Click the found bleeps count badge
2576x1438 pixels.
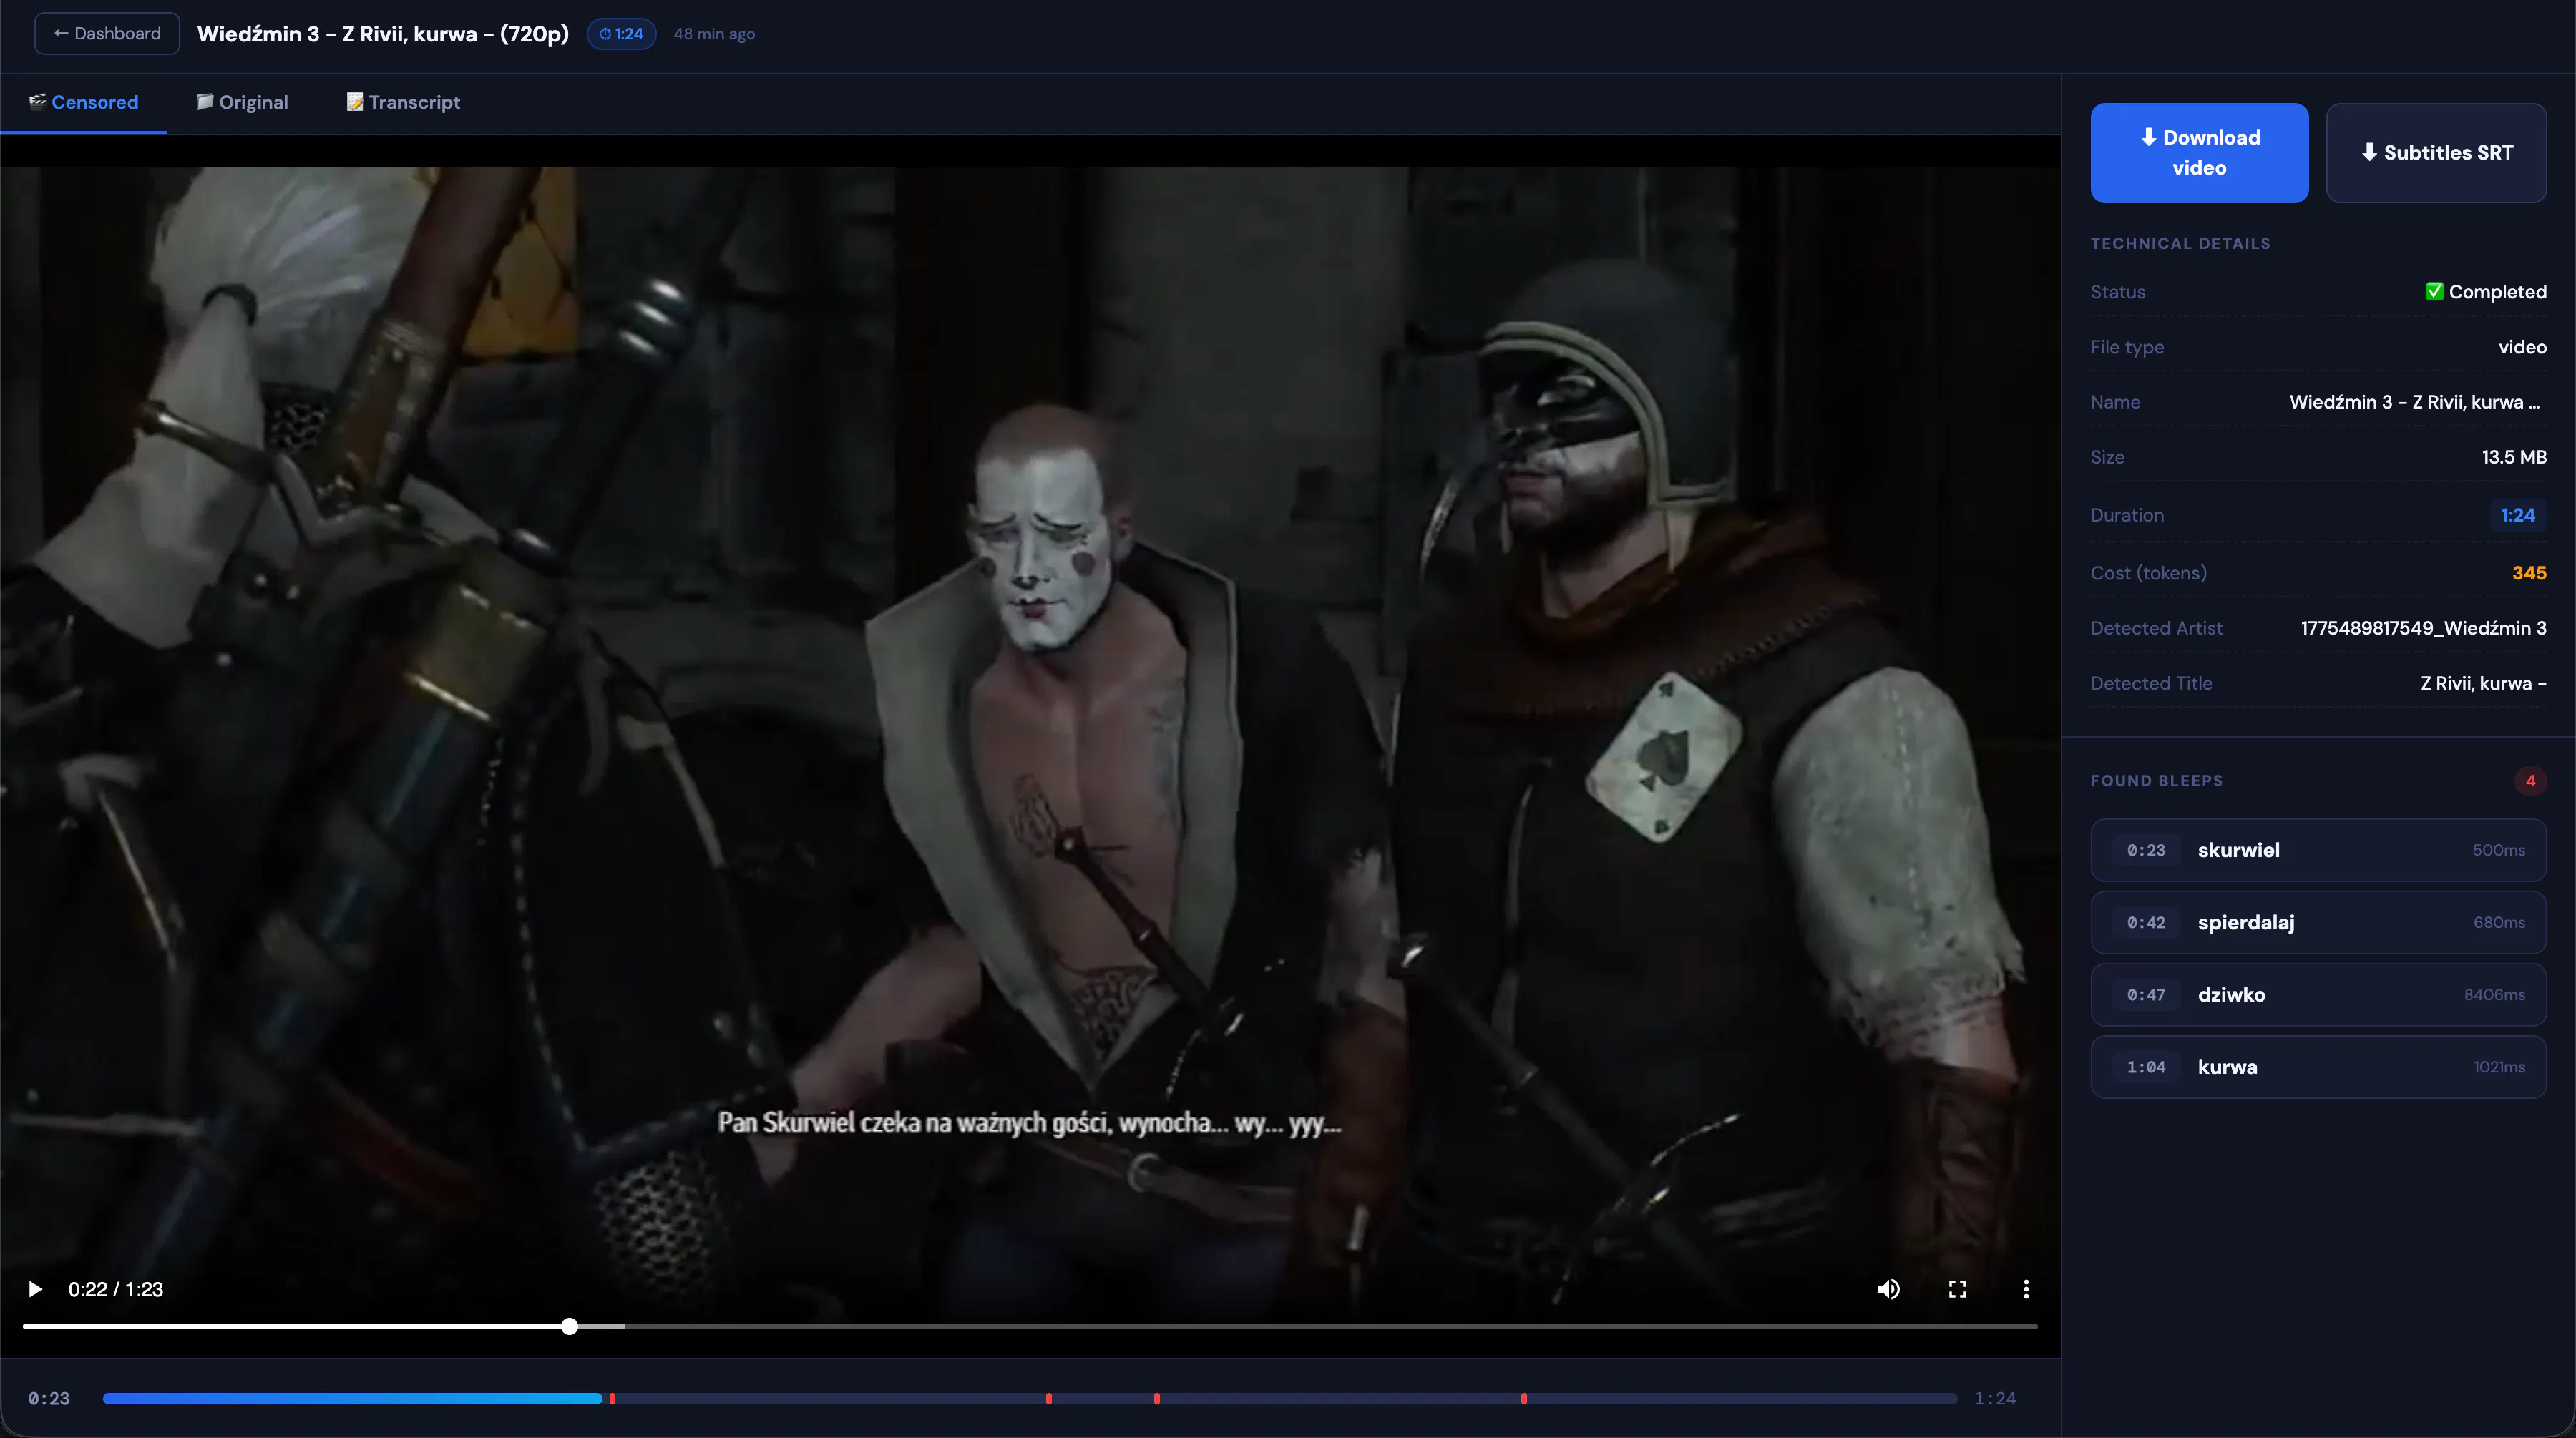click(2530, 780)
